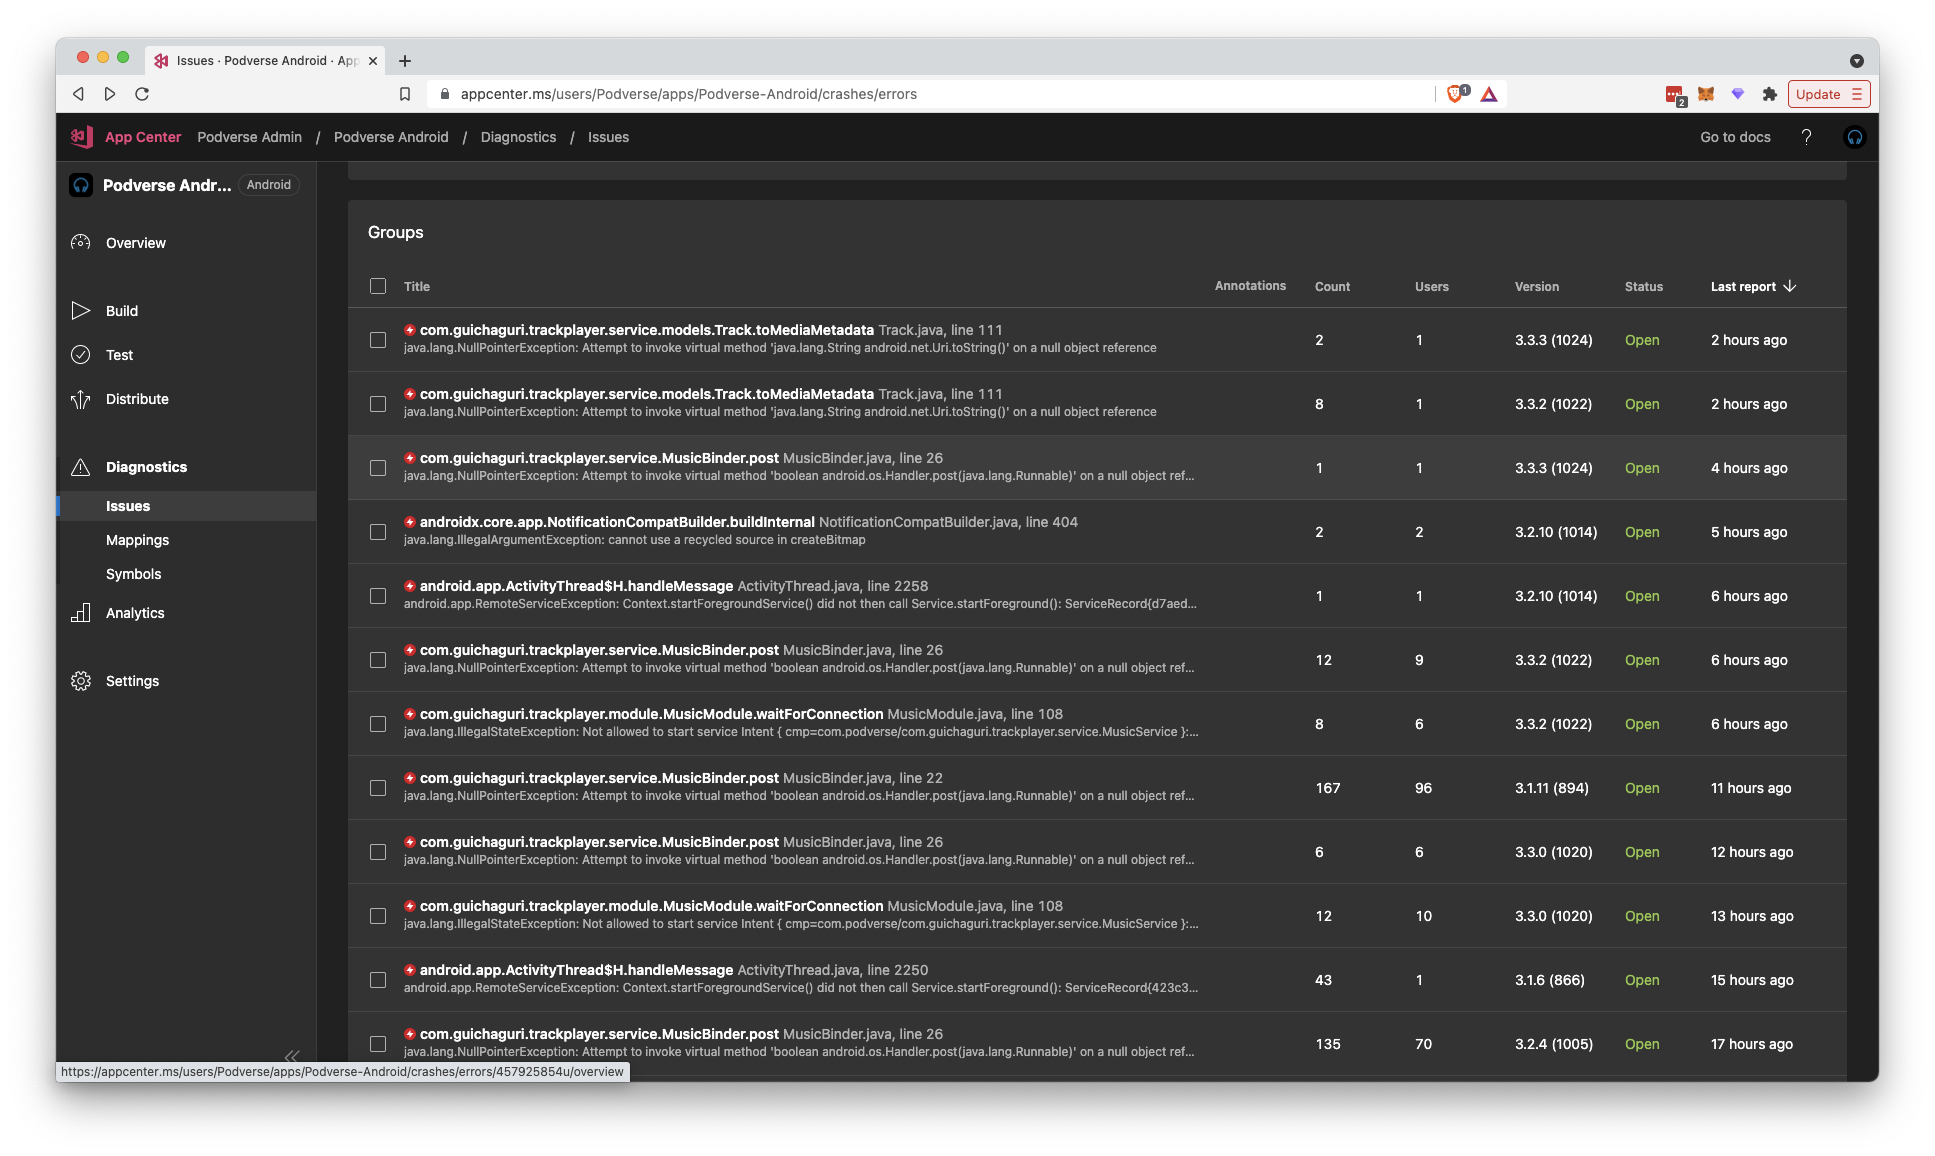
Task: Open Podverse Android from the breadcrumb
Action: pos(391,137)
